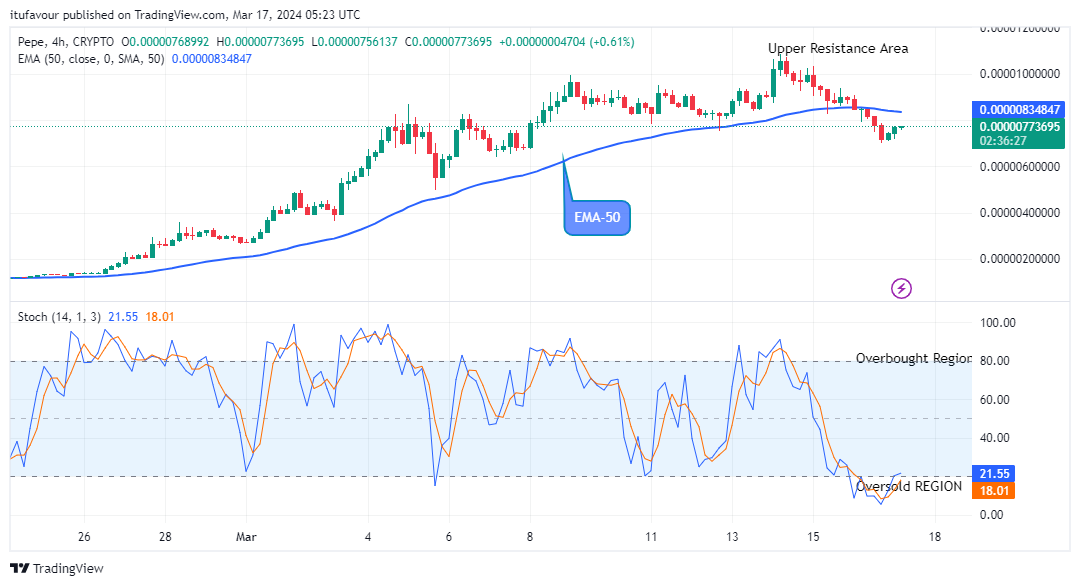Click the '4' date label on time axis
The height and width of the screenshot is (586, 1080).
click(x=368, y=537)
